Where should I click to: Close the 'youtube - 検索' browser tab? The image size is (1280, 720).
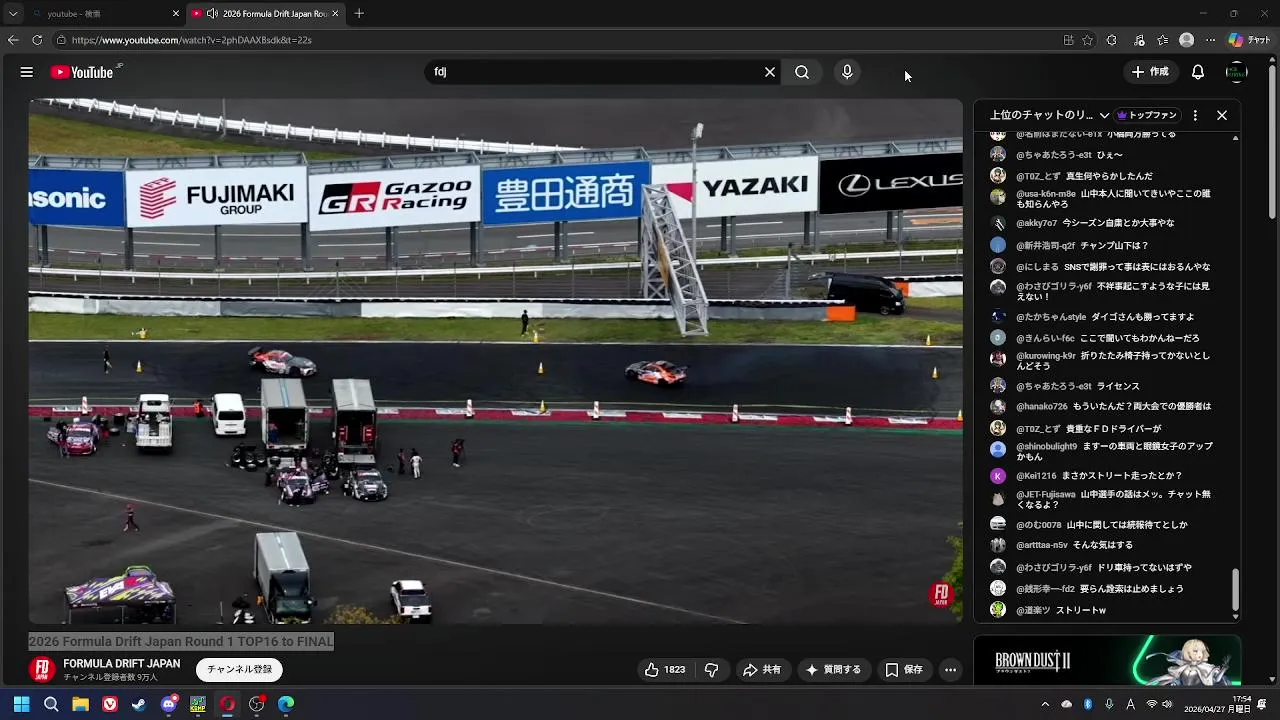coord(176,14)
